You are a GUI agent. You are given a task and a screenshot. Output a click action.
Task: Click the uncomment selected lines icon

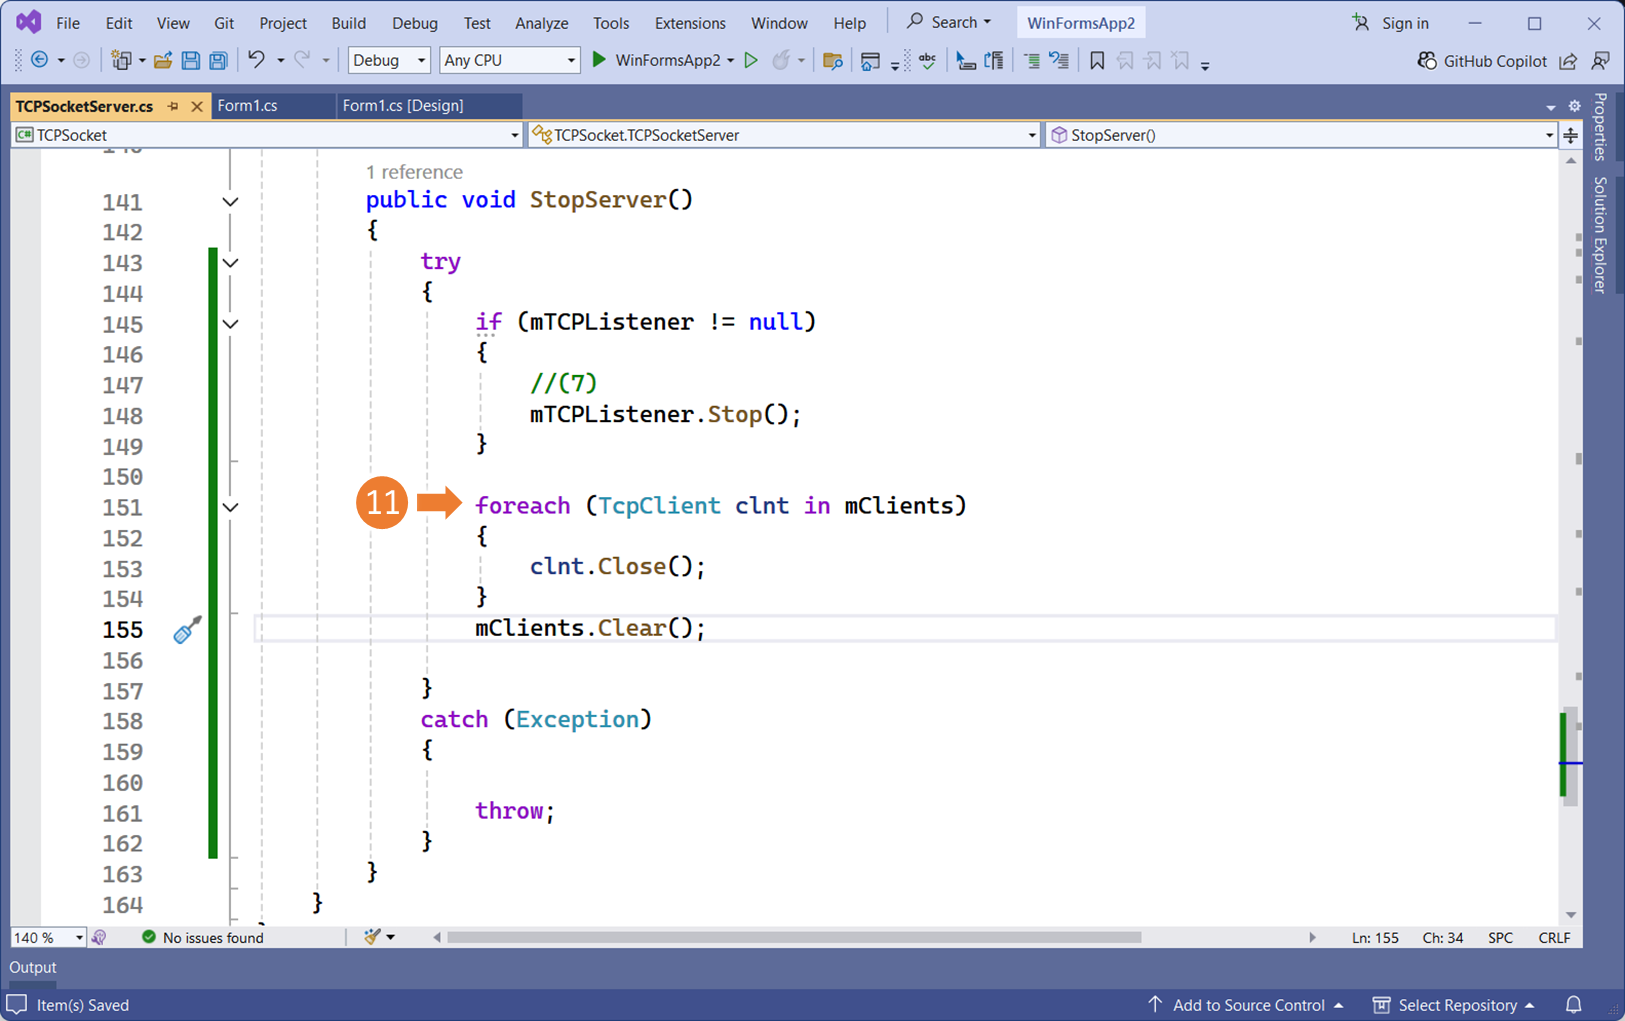pos(1059,60)
